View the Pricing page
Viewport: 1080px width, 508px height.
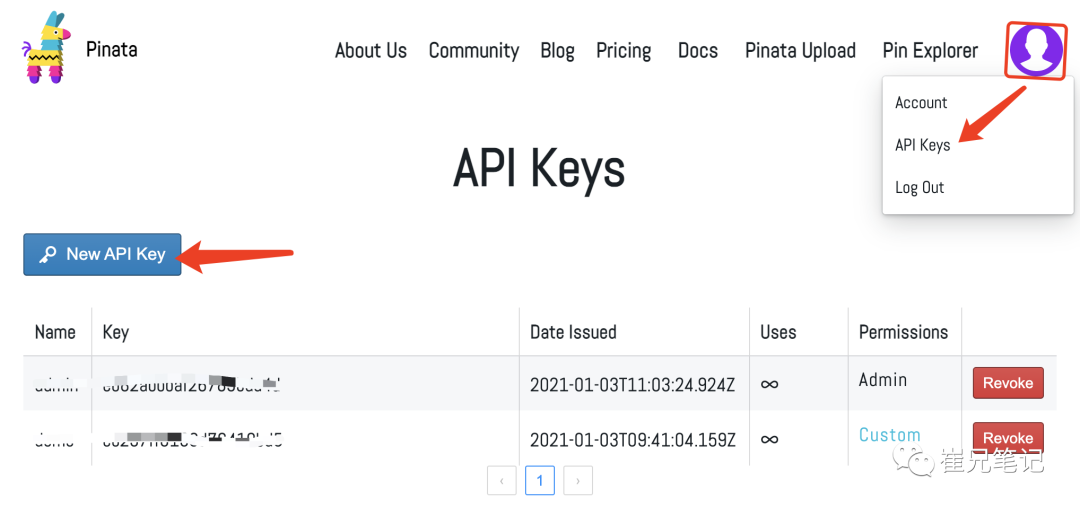[623, 50]
